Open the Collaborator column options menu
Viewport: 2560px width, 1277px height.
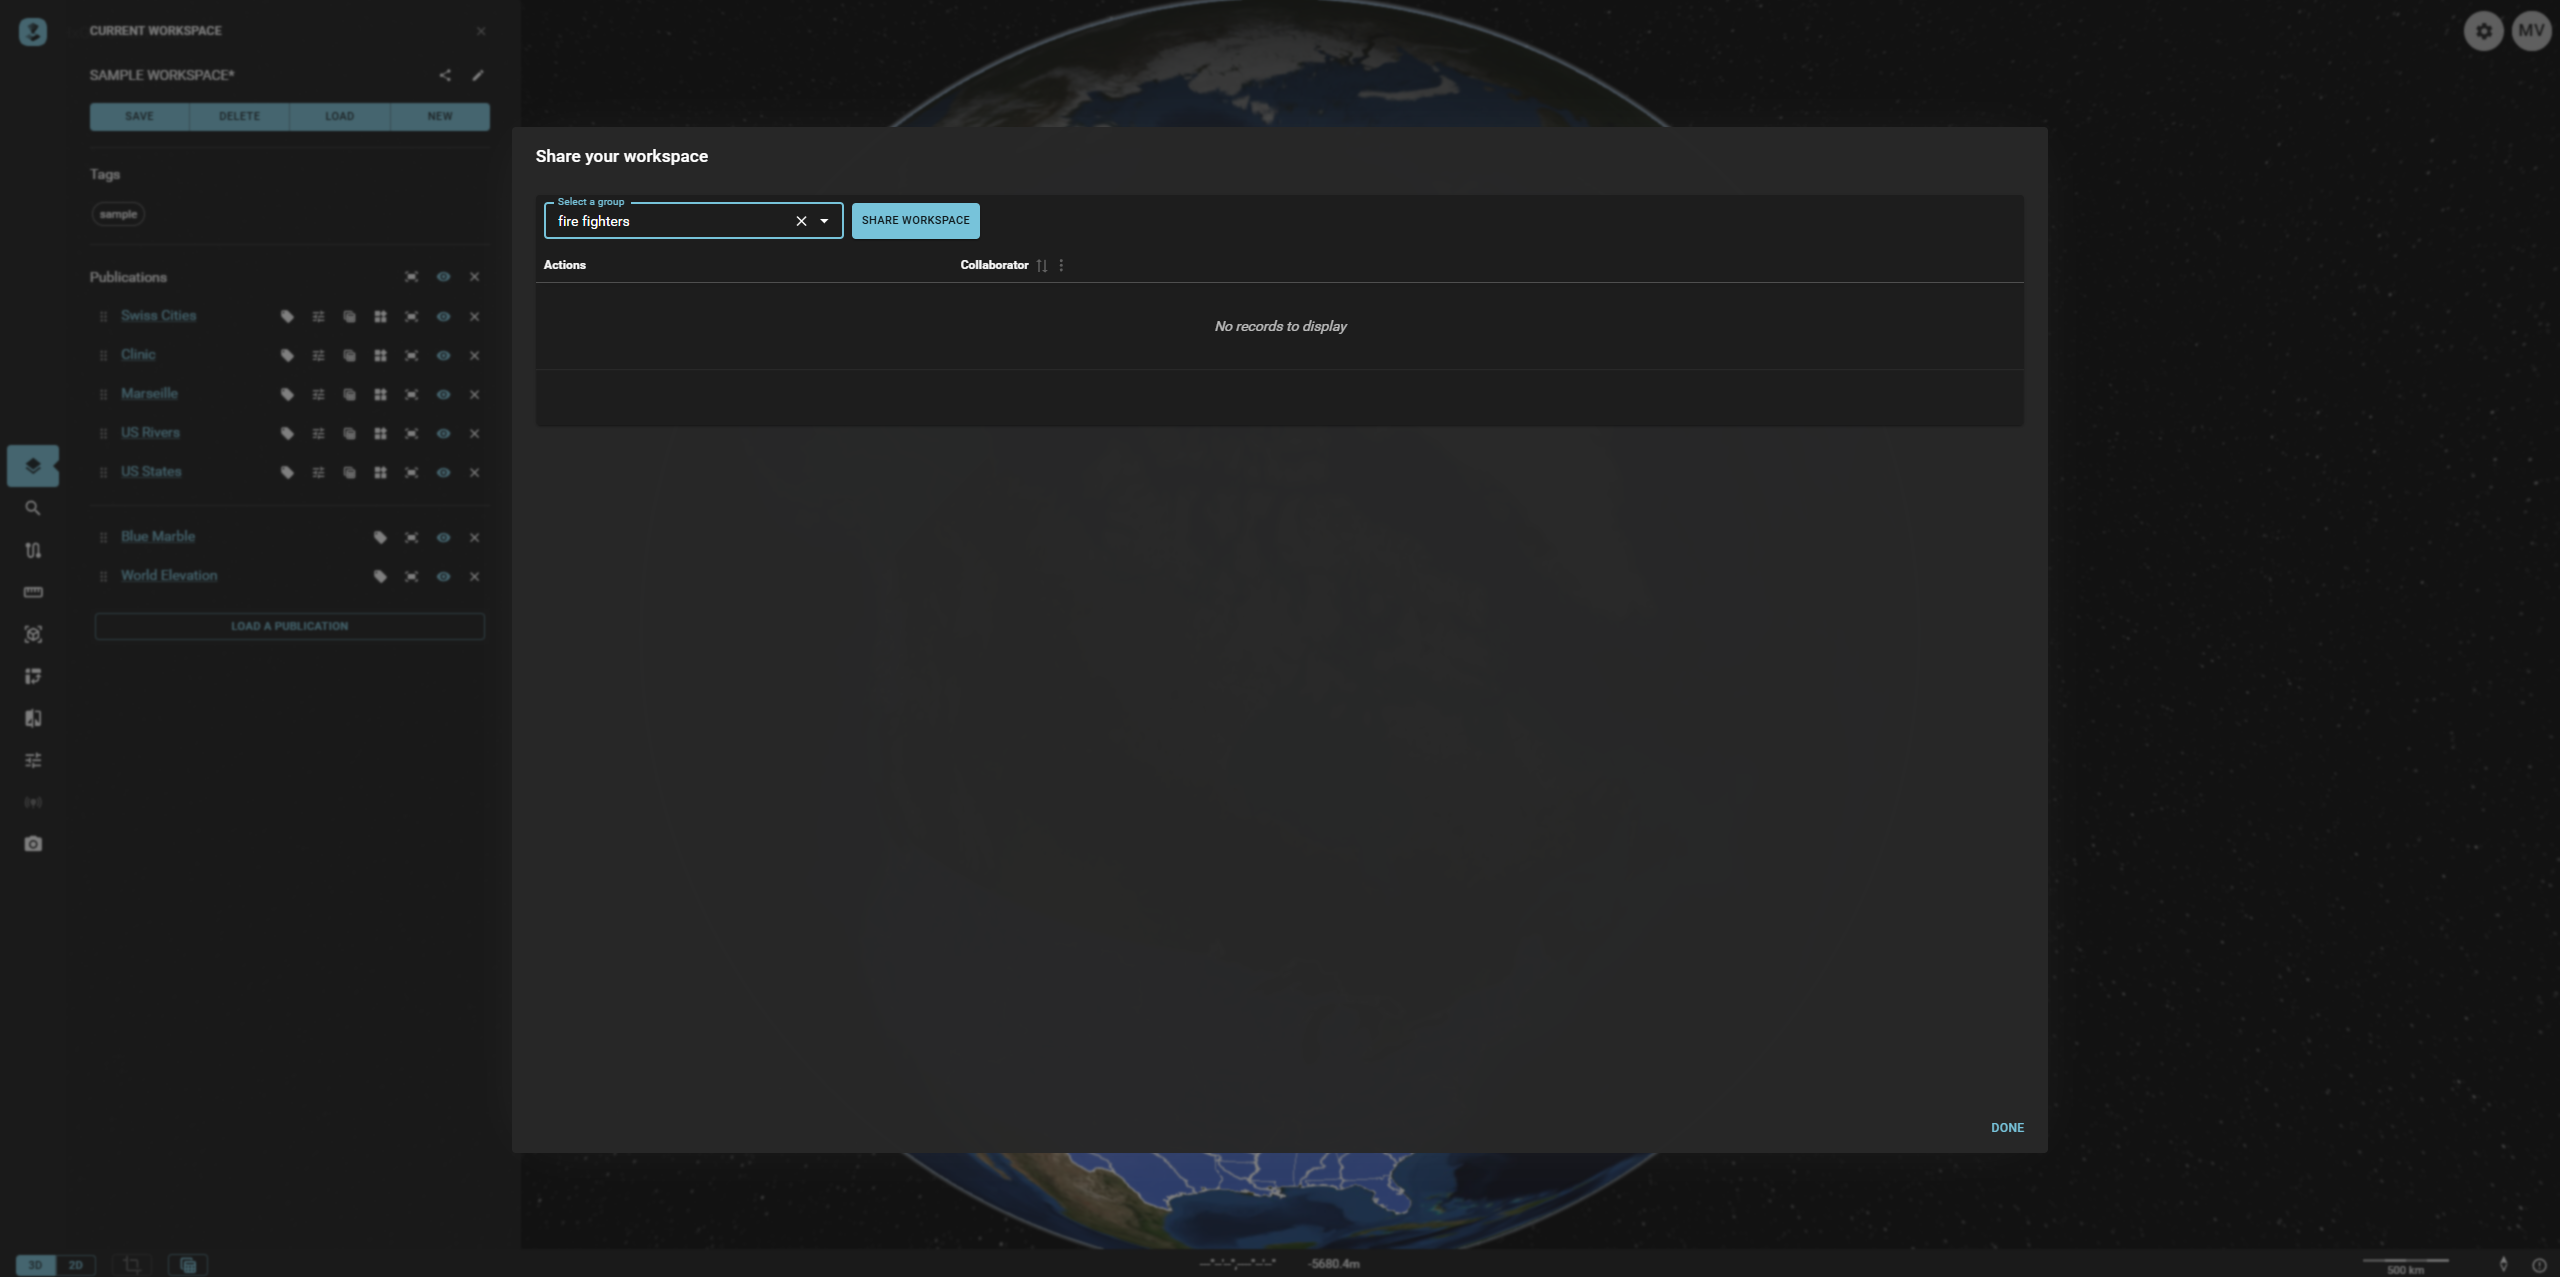[1061, 265]
